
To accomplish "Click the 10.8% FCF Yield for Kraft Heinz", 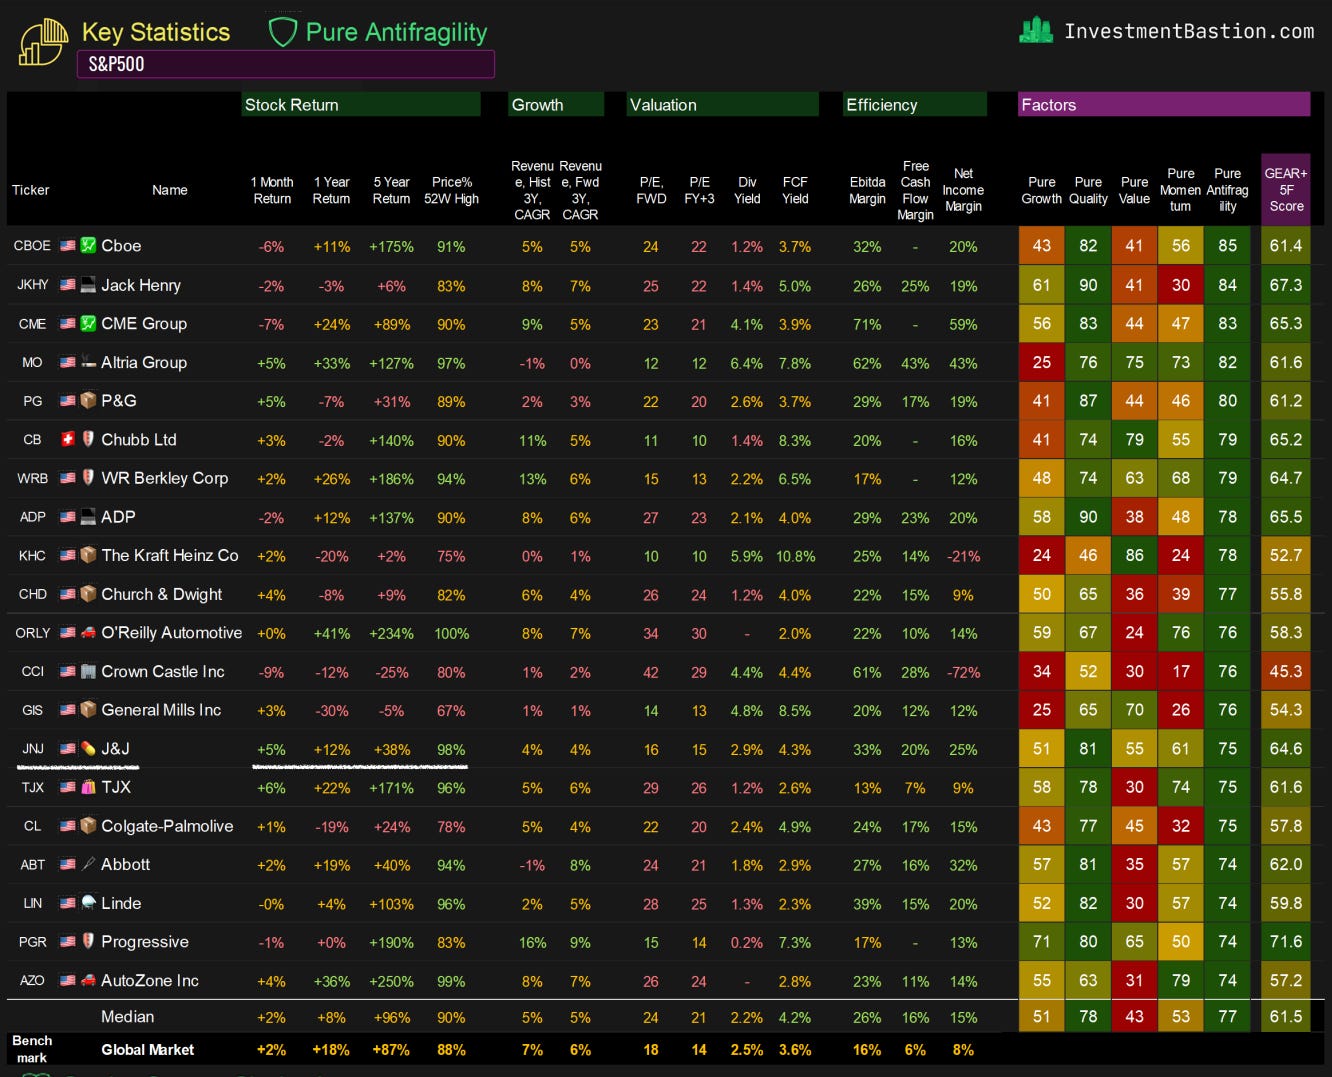I will click(x=796, y=556).
